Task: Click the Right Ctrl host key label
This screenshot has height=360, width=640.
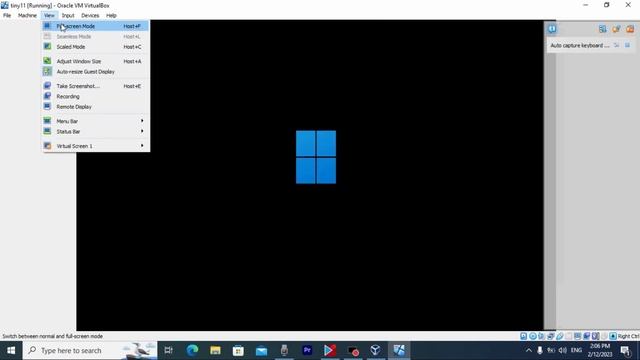Action: click(x=629, y=336)
